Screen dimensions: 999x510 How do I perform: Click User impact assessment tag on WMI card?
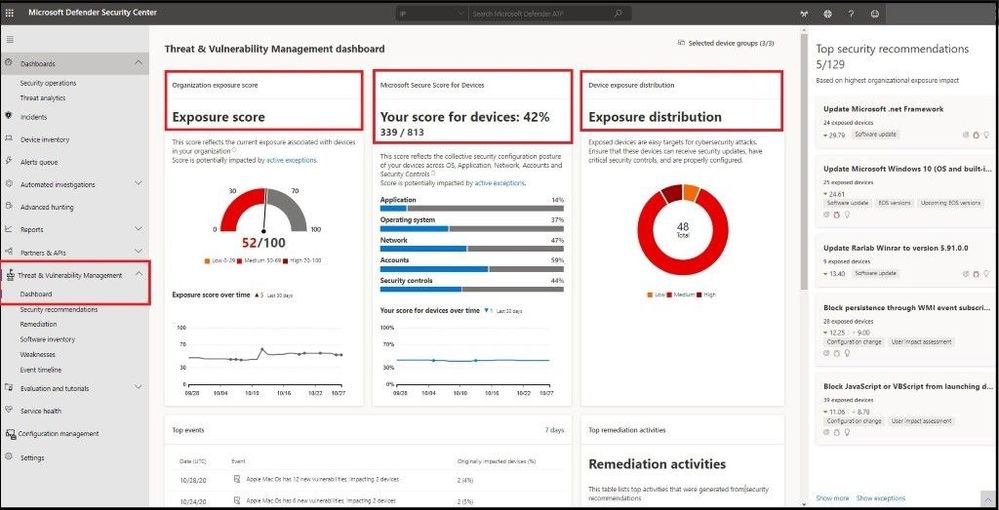click(921, 342)
